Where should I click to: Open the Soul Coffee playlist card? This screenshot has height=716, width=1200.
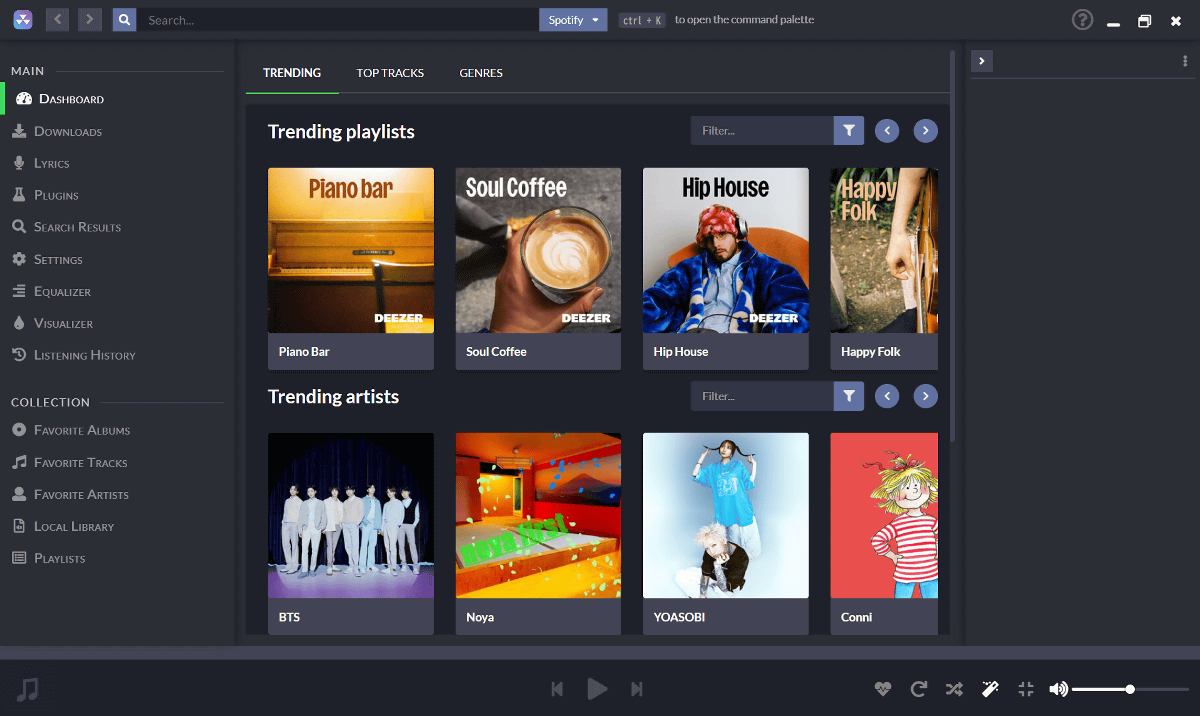[538, 268]
